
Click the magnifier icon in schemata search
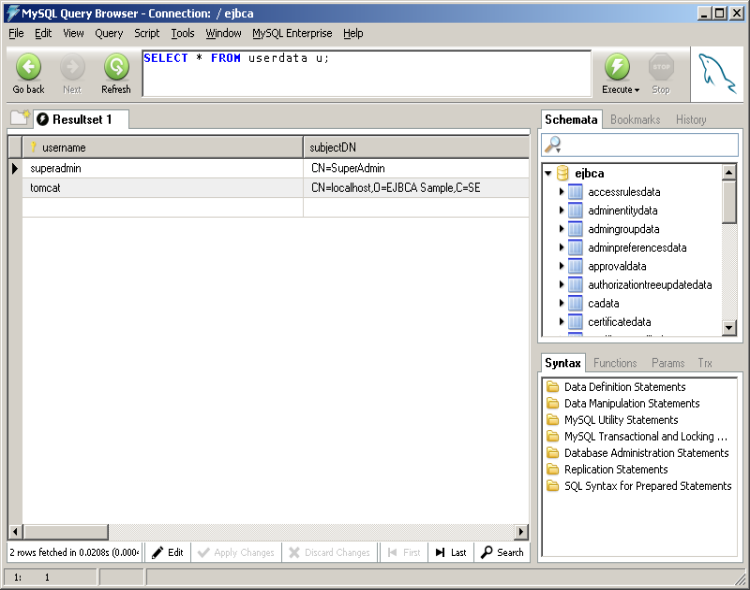(x=553, y=145)
